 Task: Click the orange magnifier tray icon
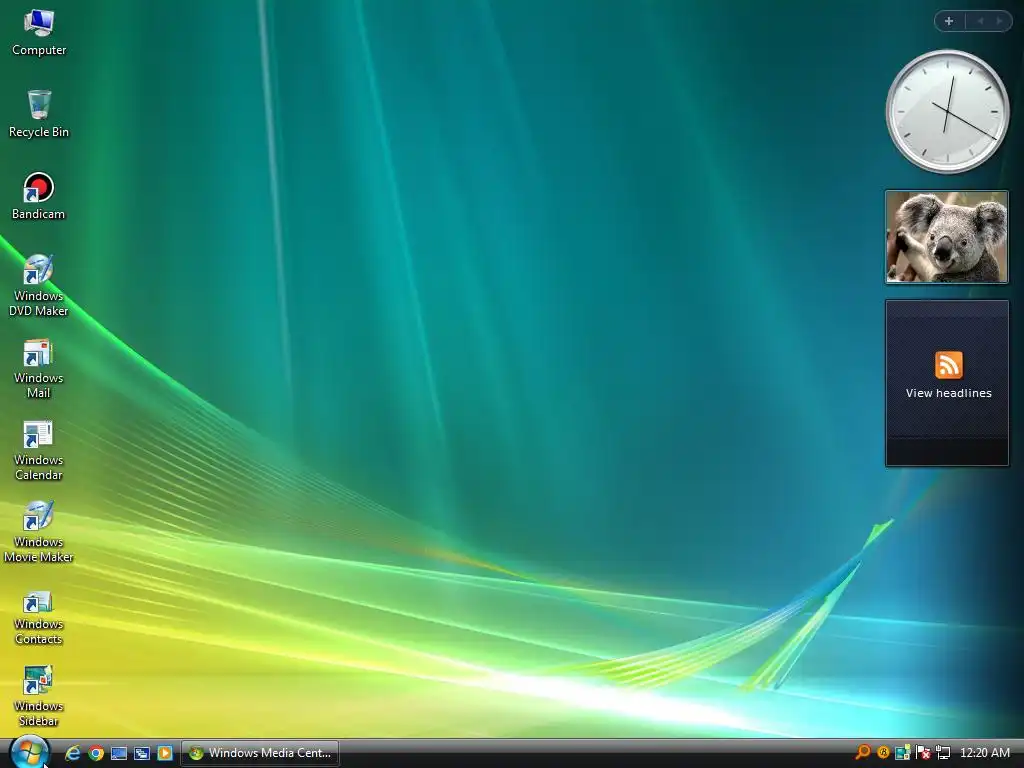[x=863, y=752]
